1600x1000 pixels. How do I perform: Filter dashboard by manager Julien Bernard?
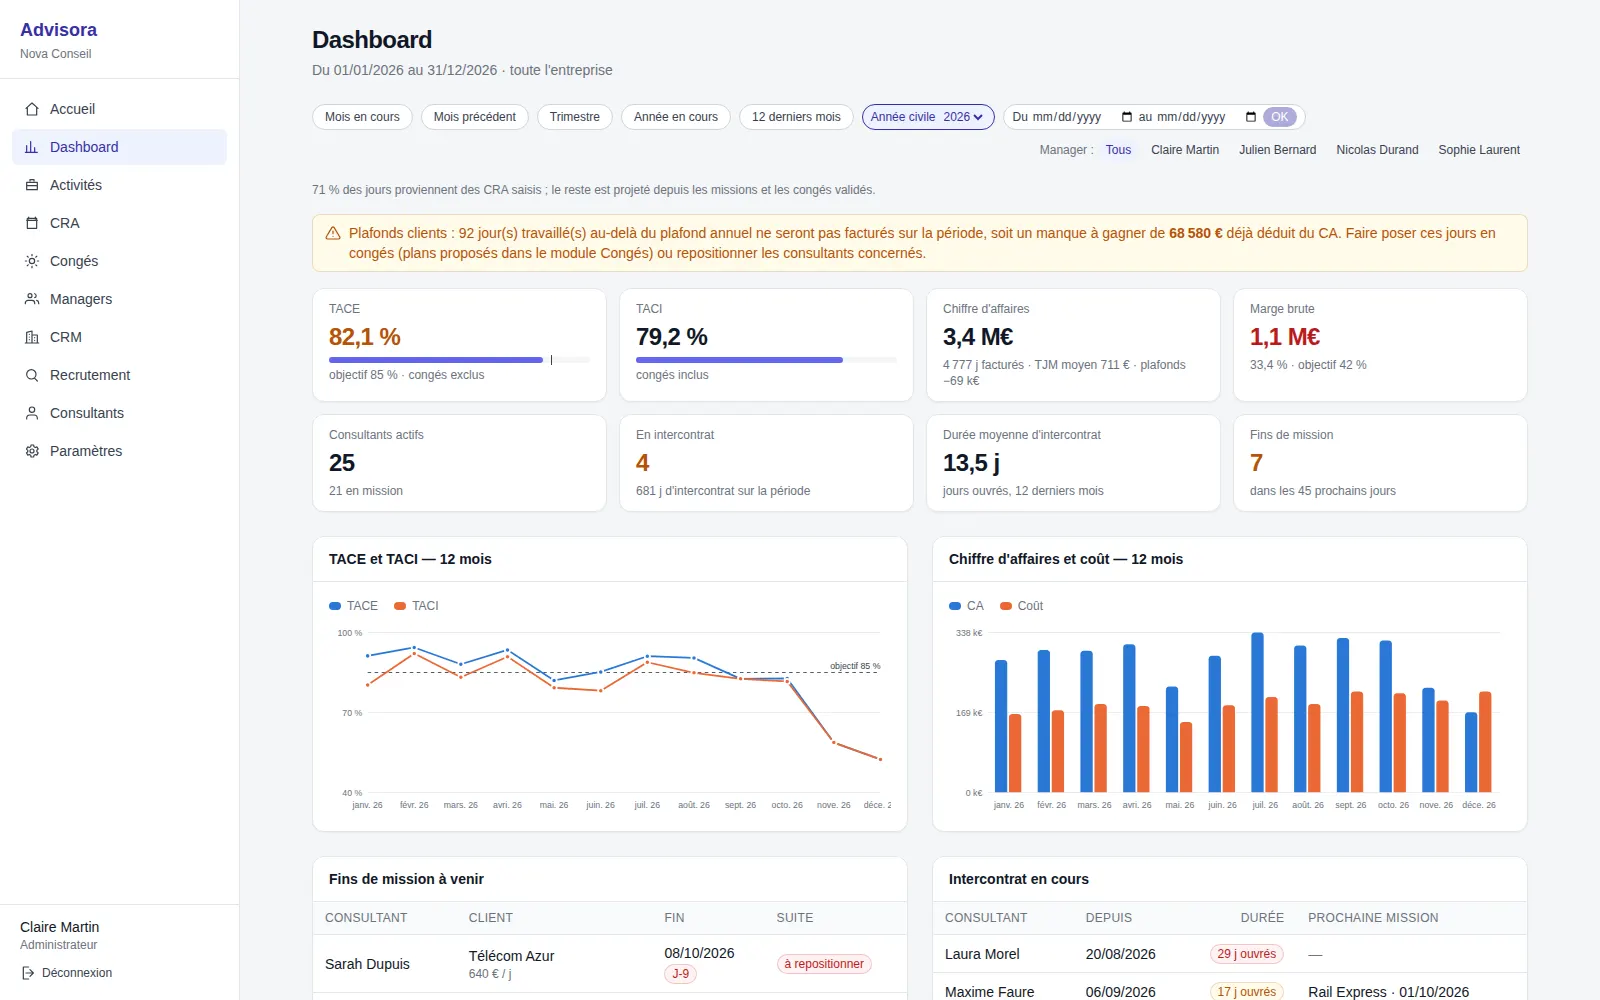(1277, 150)
